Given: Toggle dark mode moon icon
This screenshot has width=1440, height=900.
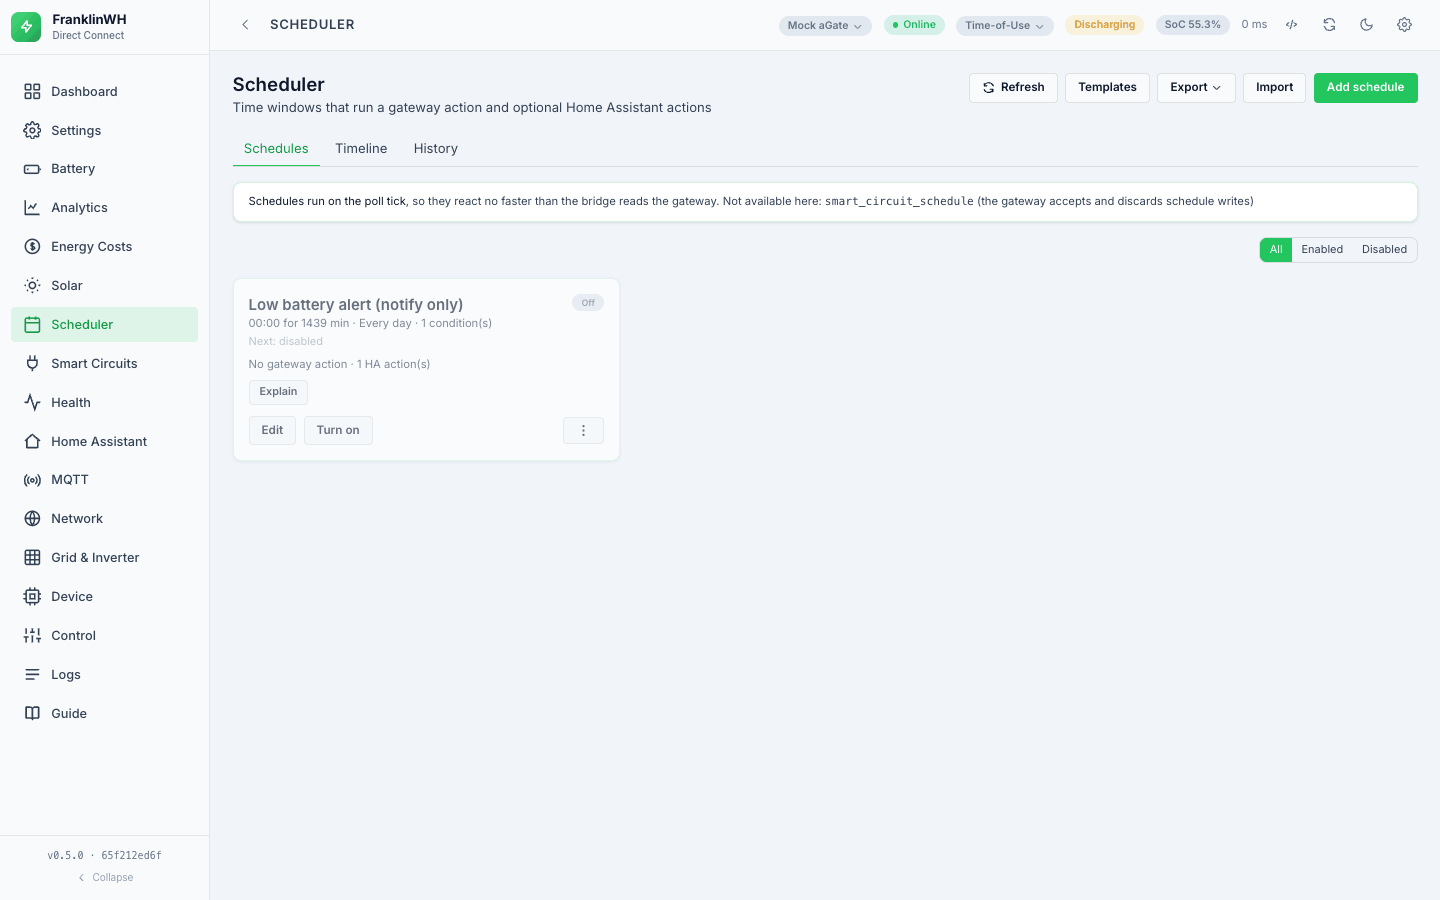Looking at the screenshot, I should click(x=1367, y=25).
